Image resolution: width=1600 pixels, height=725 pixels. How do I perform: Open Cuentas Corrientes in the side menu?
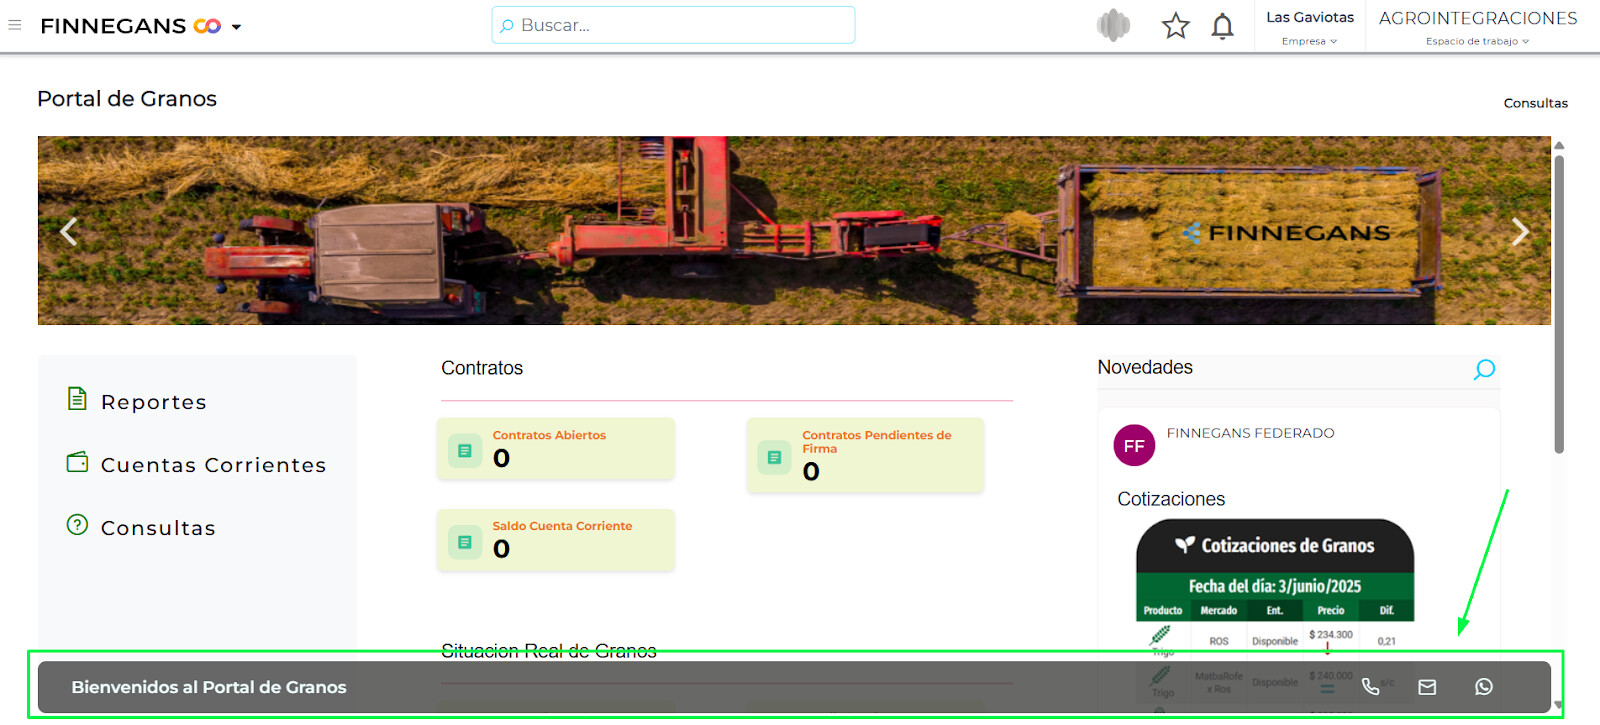(214, 465)
